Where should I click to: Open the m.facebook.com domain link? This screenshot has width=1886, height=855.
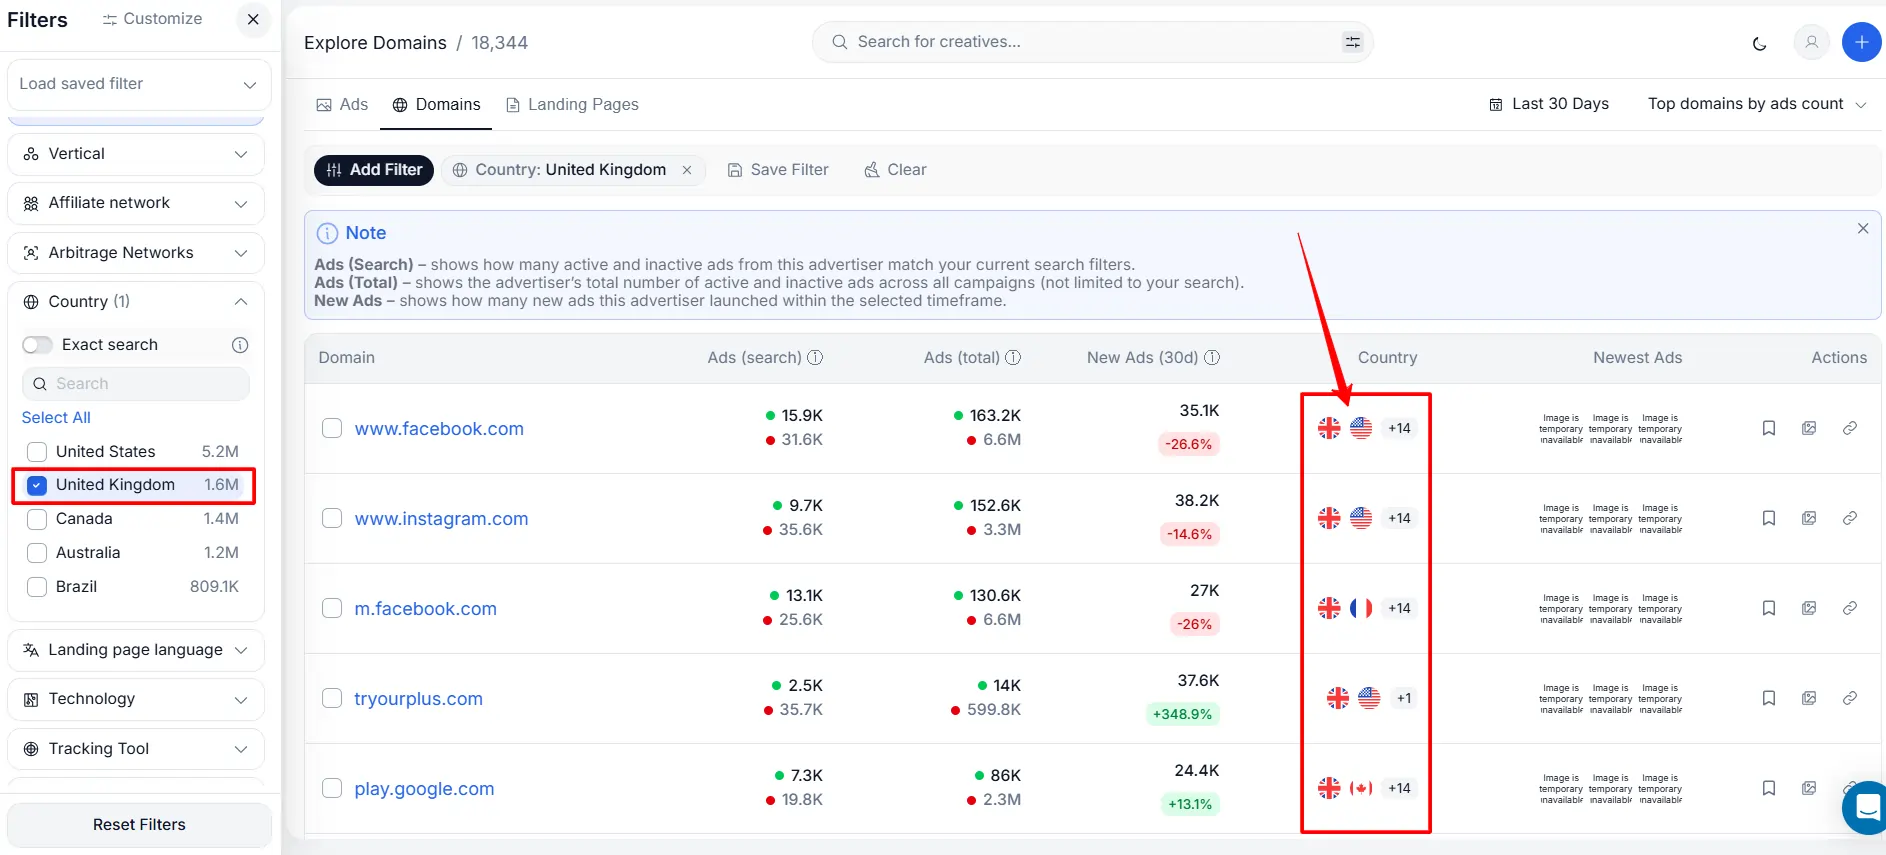coord(425,609)
